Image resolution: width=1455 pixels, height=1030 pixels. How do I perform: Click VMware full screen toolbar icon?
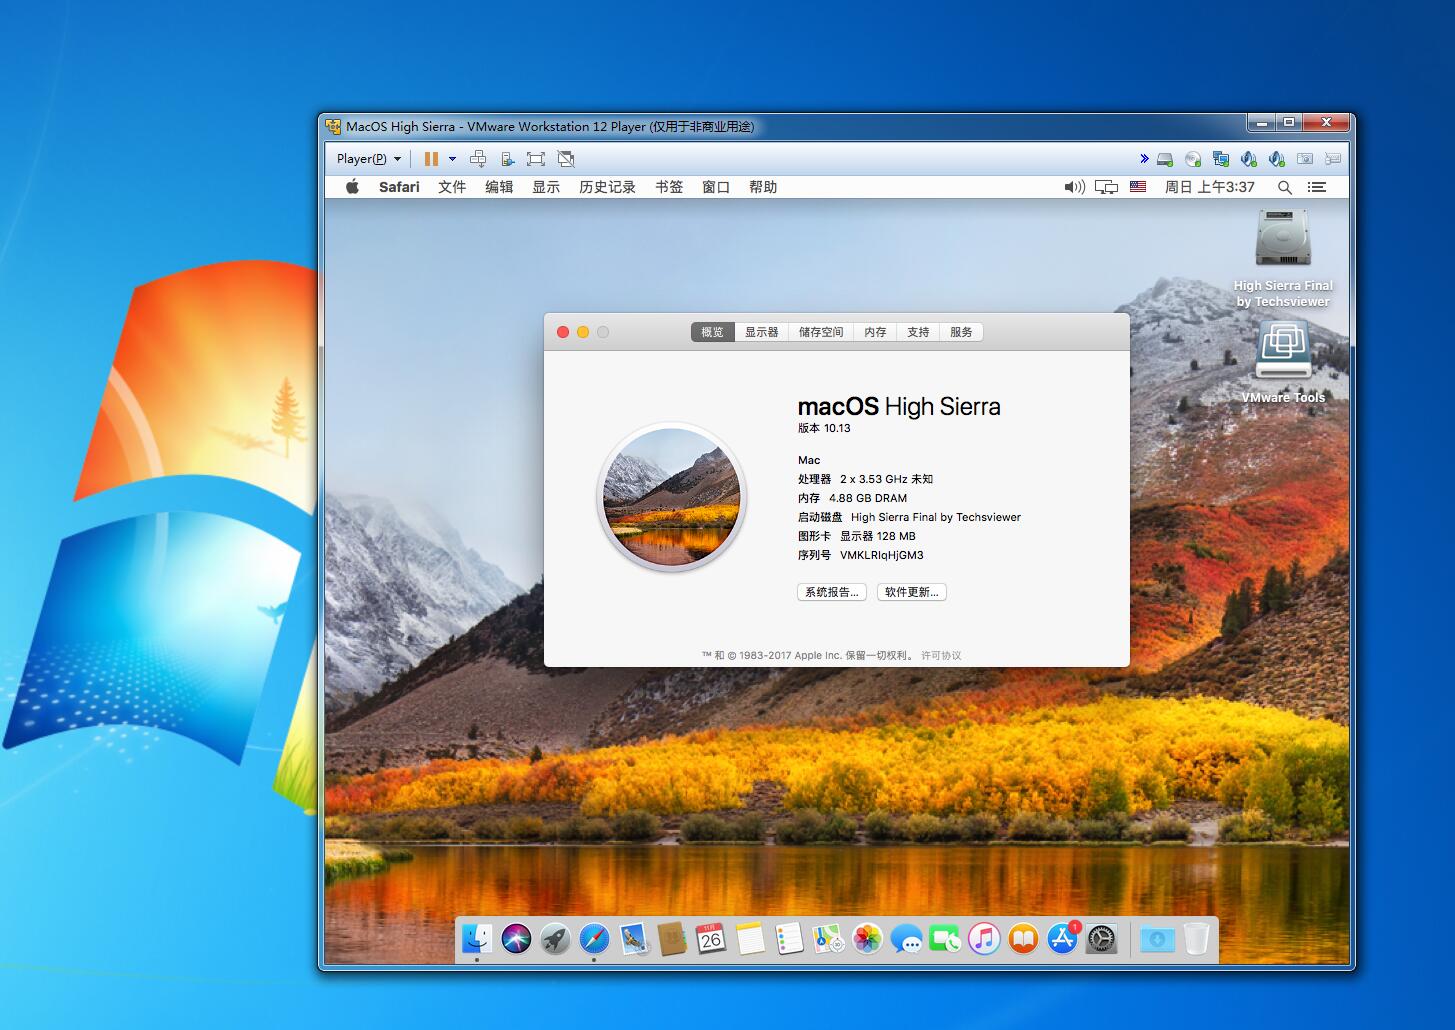(536, 158)
